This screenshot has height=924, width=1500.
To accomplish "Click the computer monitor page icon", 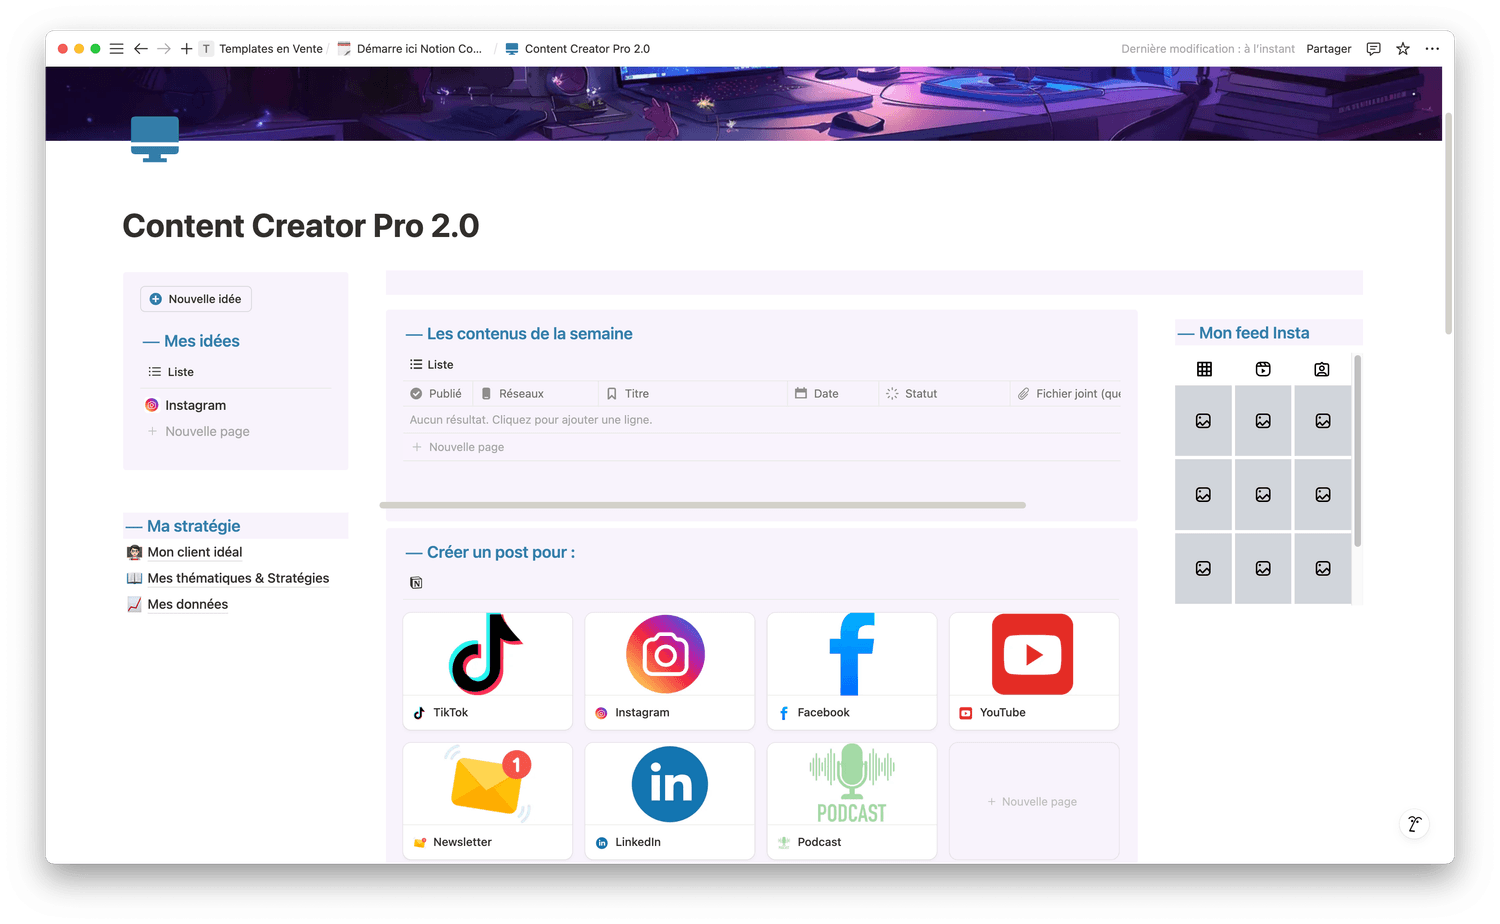I will click(x=155, y=139).
